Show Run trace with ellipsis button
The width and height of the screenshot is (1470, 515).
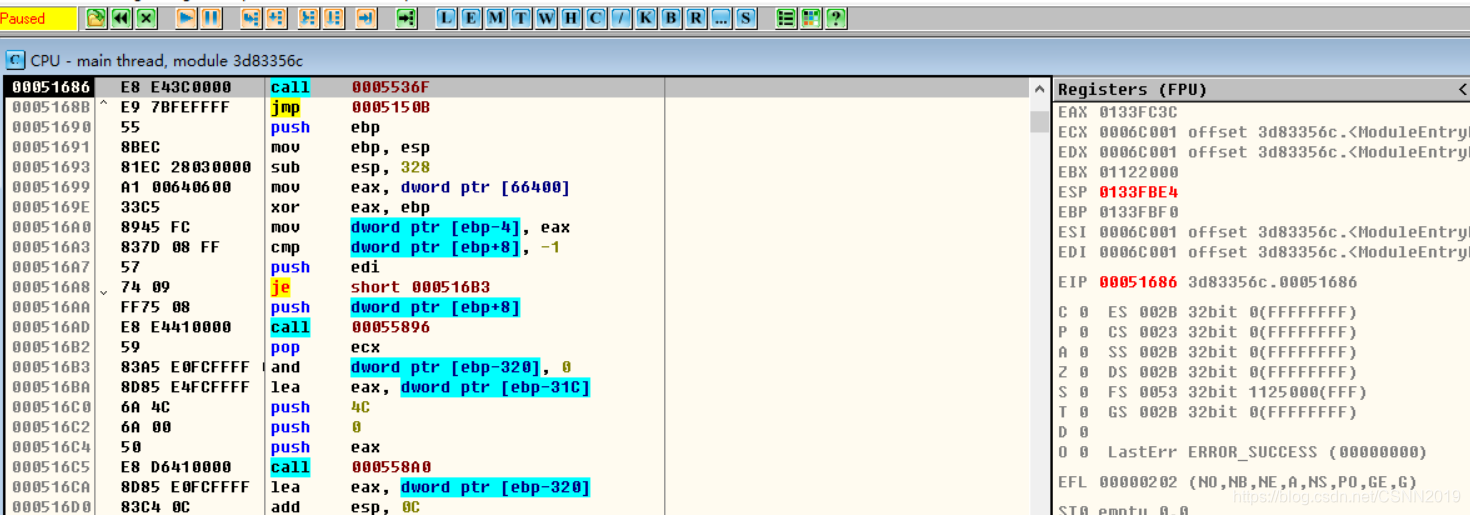(x=721, y=18)
